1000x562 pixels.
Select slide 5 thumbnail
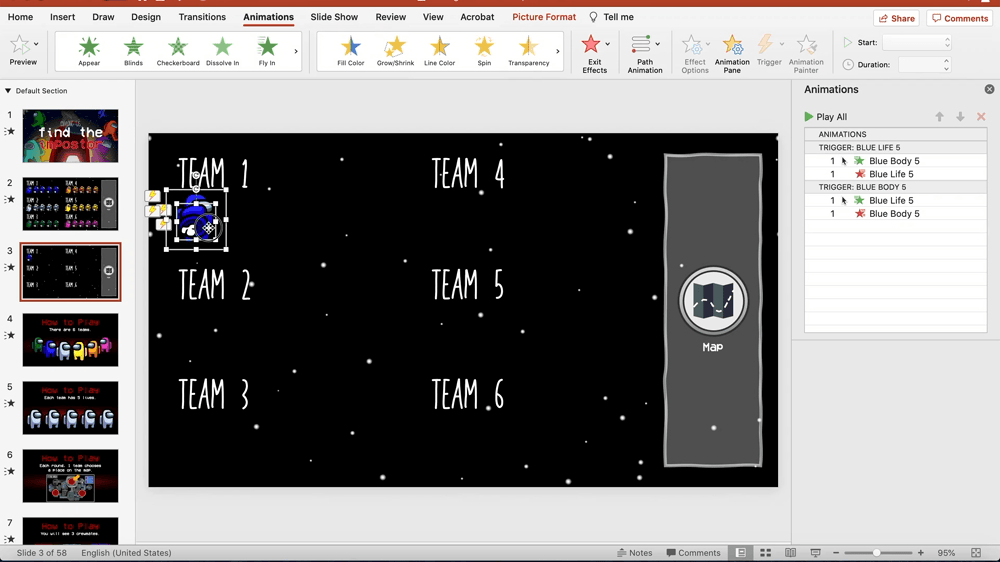coord(70,408)
